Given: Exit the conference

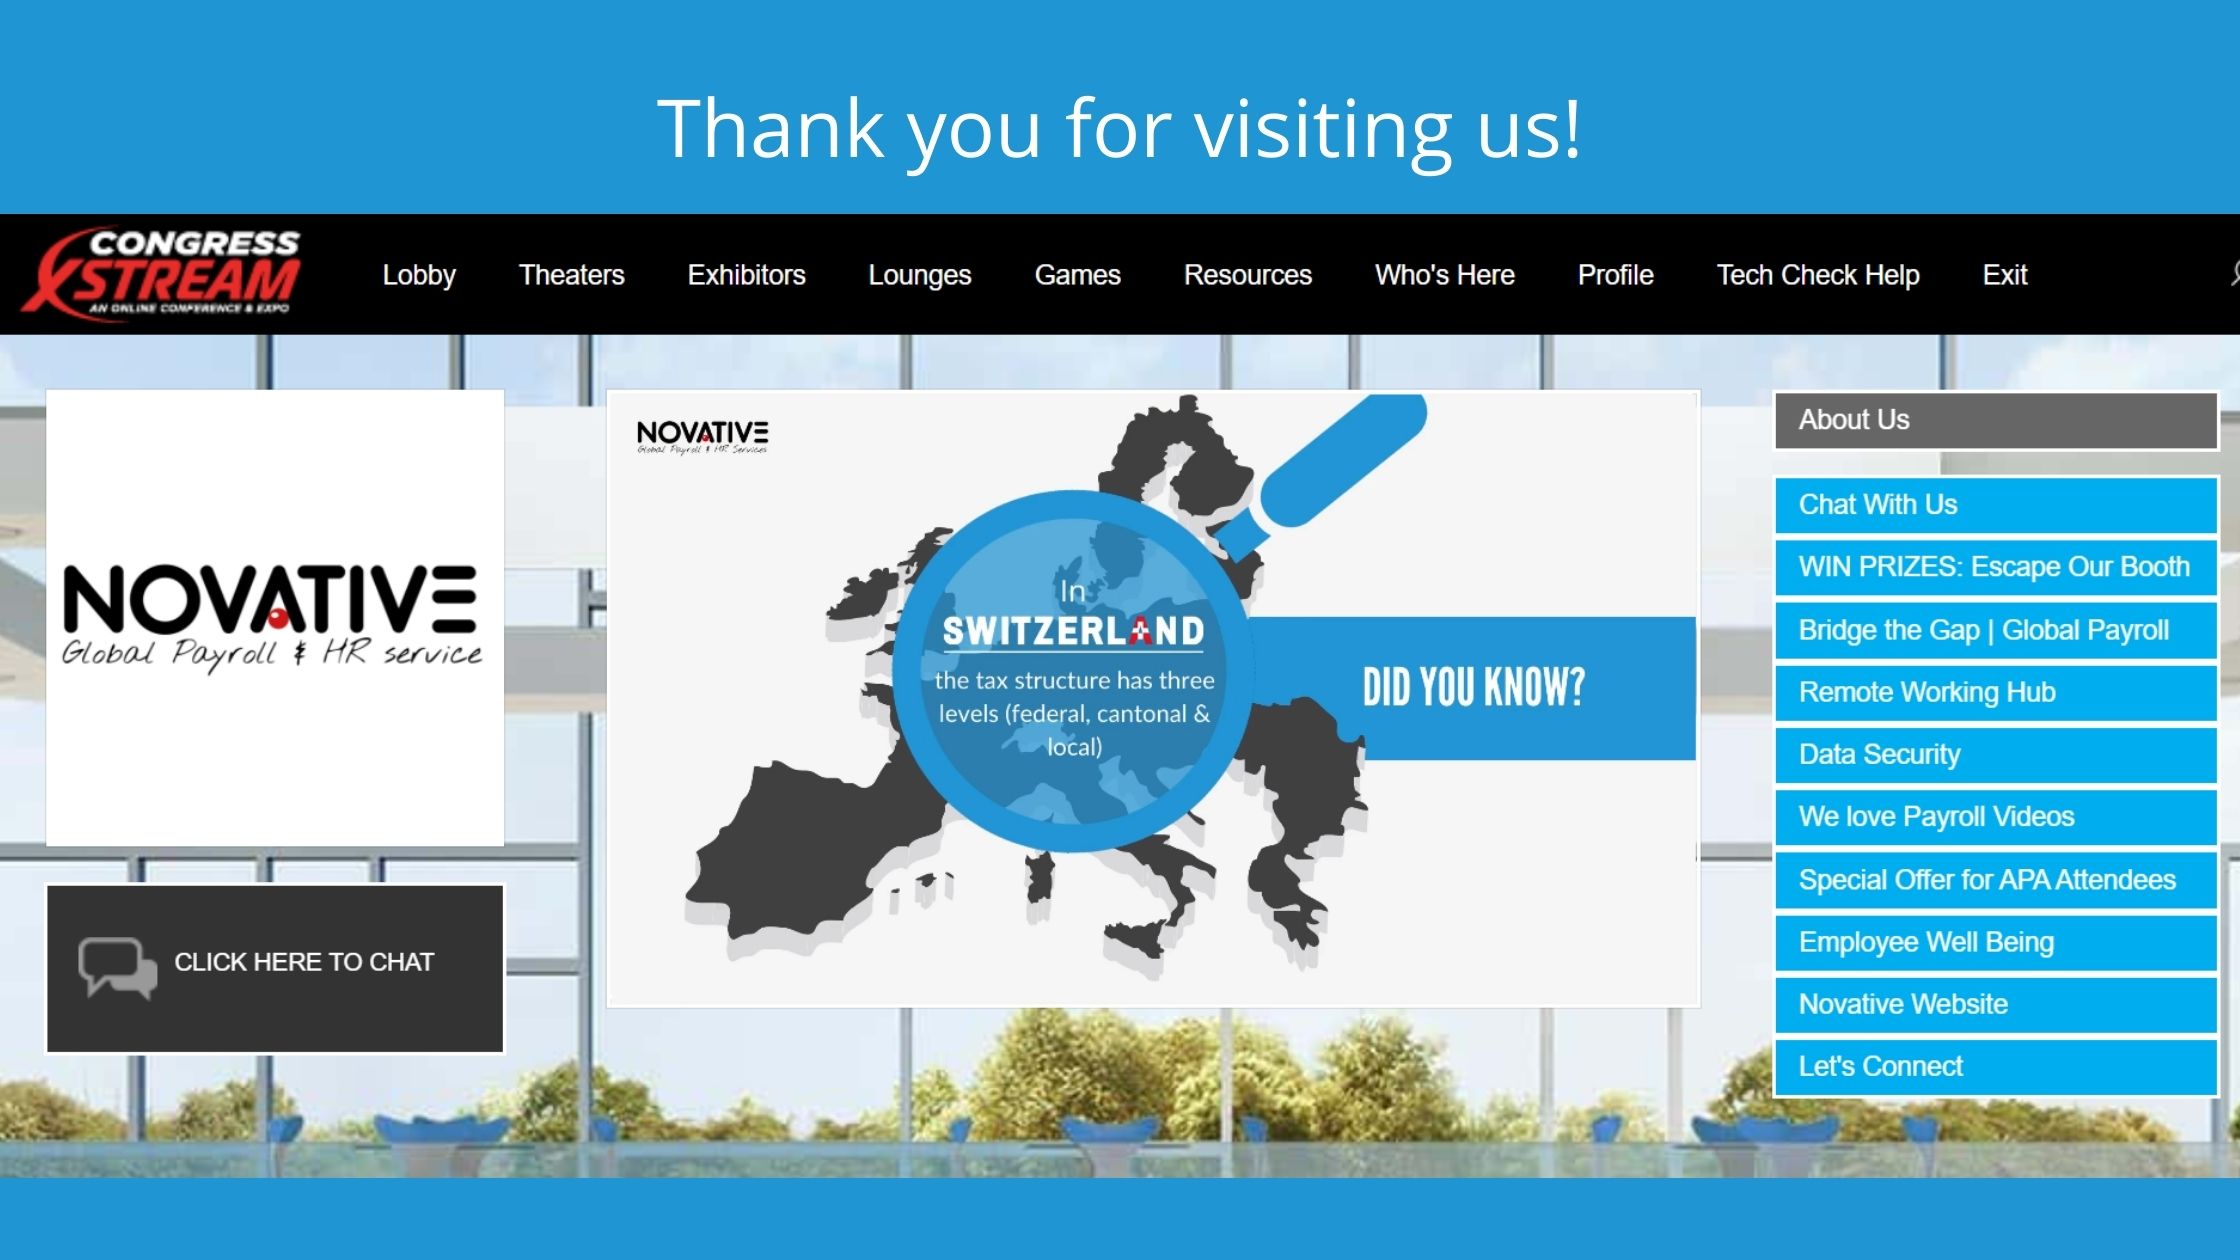Looking at the screenshot, I should coord(2004,275).
